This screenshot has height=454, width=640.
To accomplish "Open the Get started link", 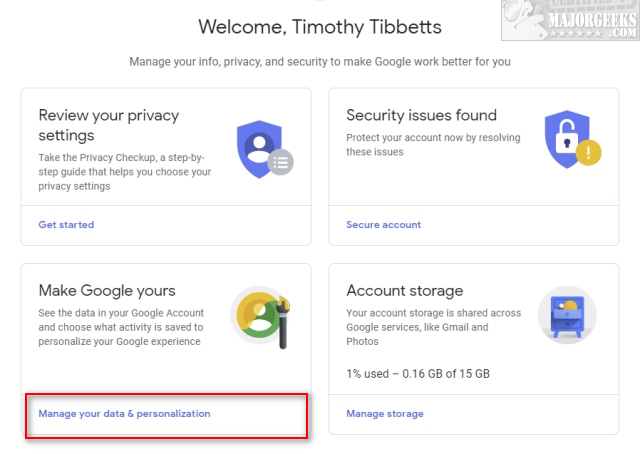I will point(66,225).
